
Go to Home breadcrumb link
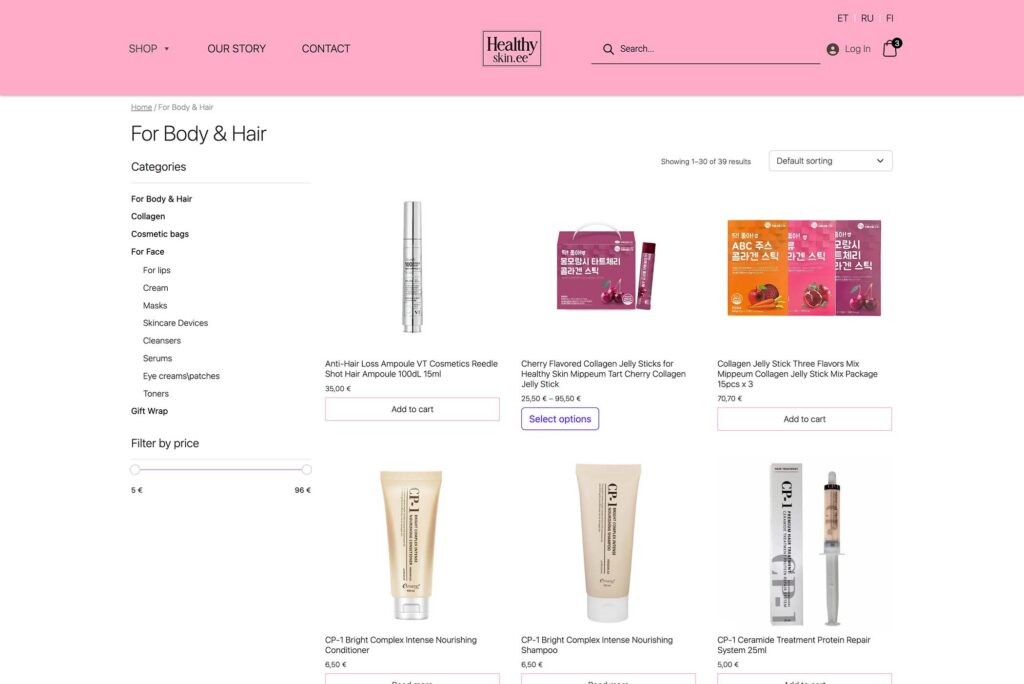tap(141, 107)
